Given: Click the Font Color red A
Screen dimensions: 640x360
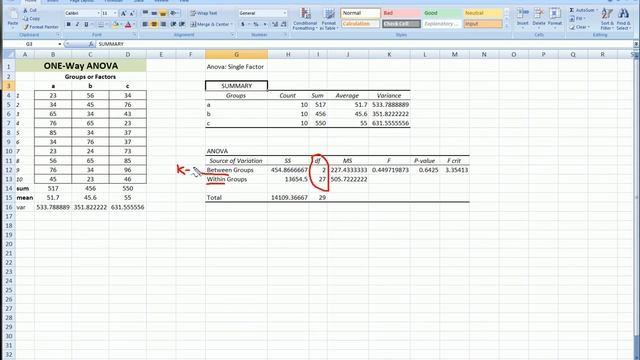Looking at the screenshot, I should tap(128, 24).
